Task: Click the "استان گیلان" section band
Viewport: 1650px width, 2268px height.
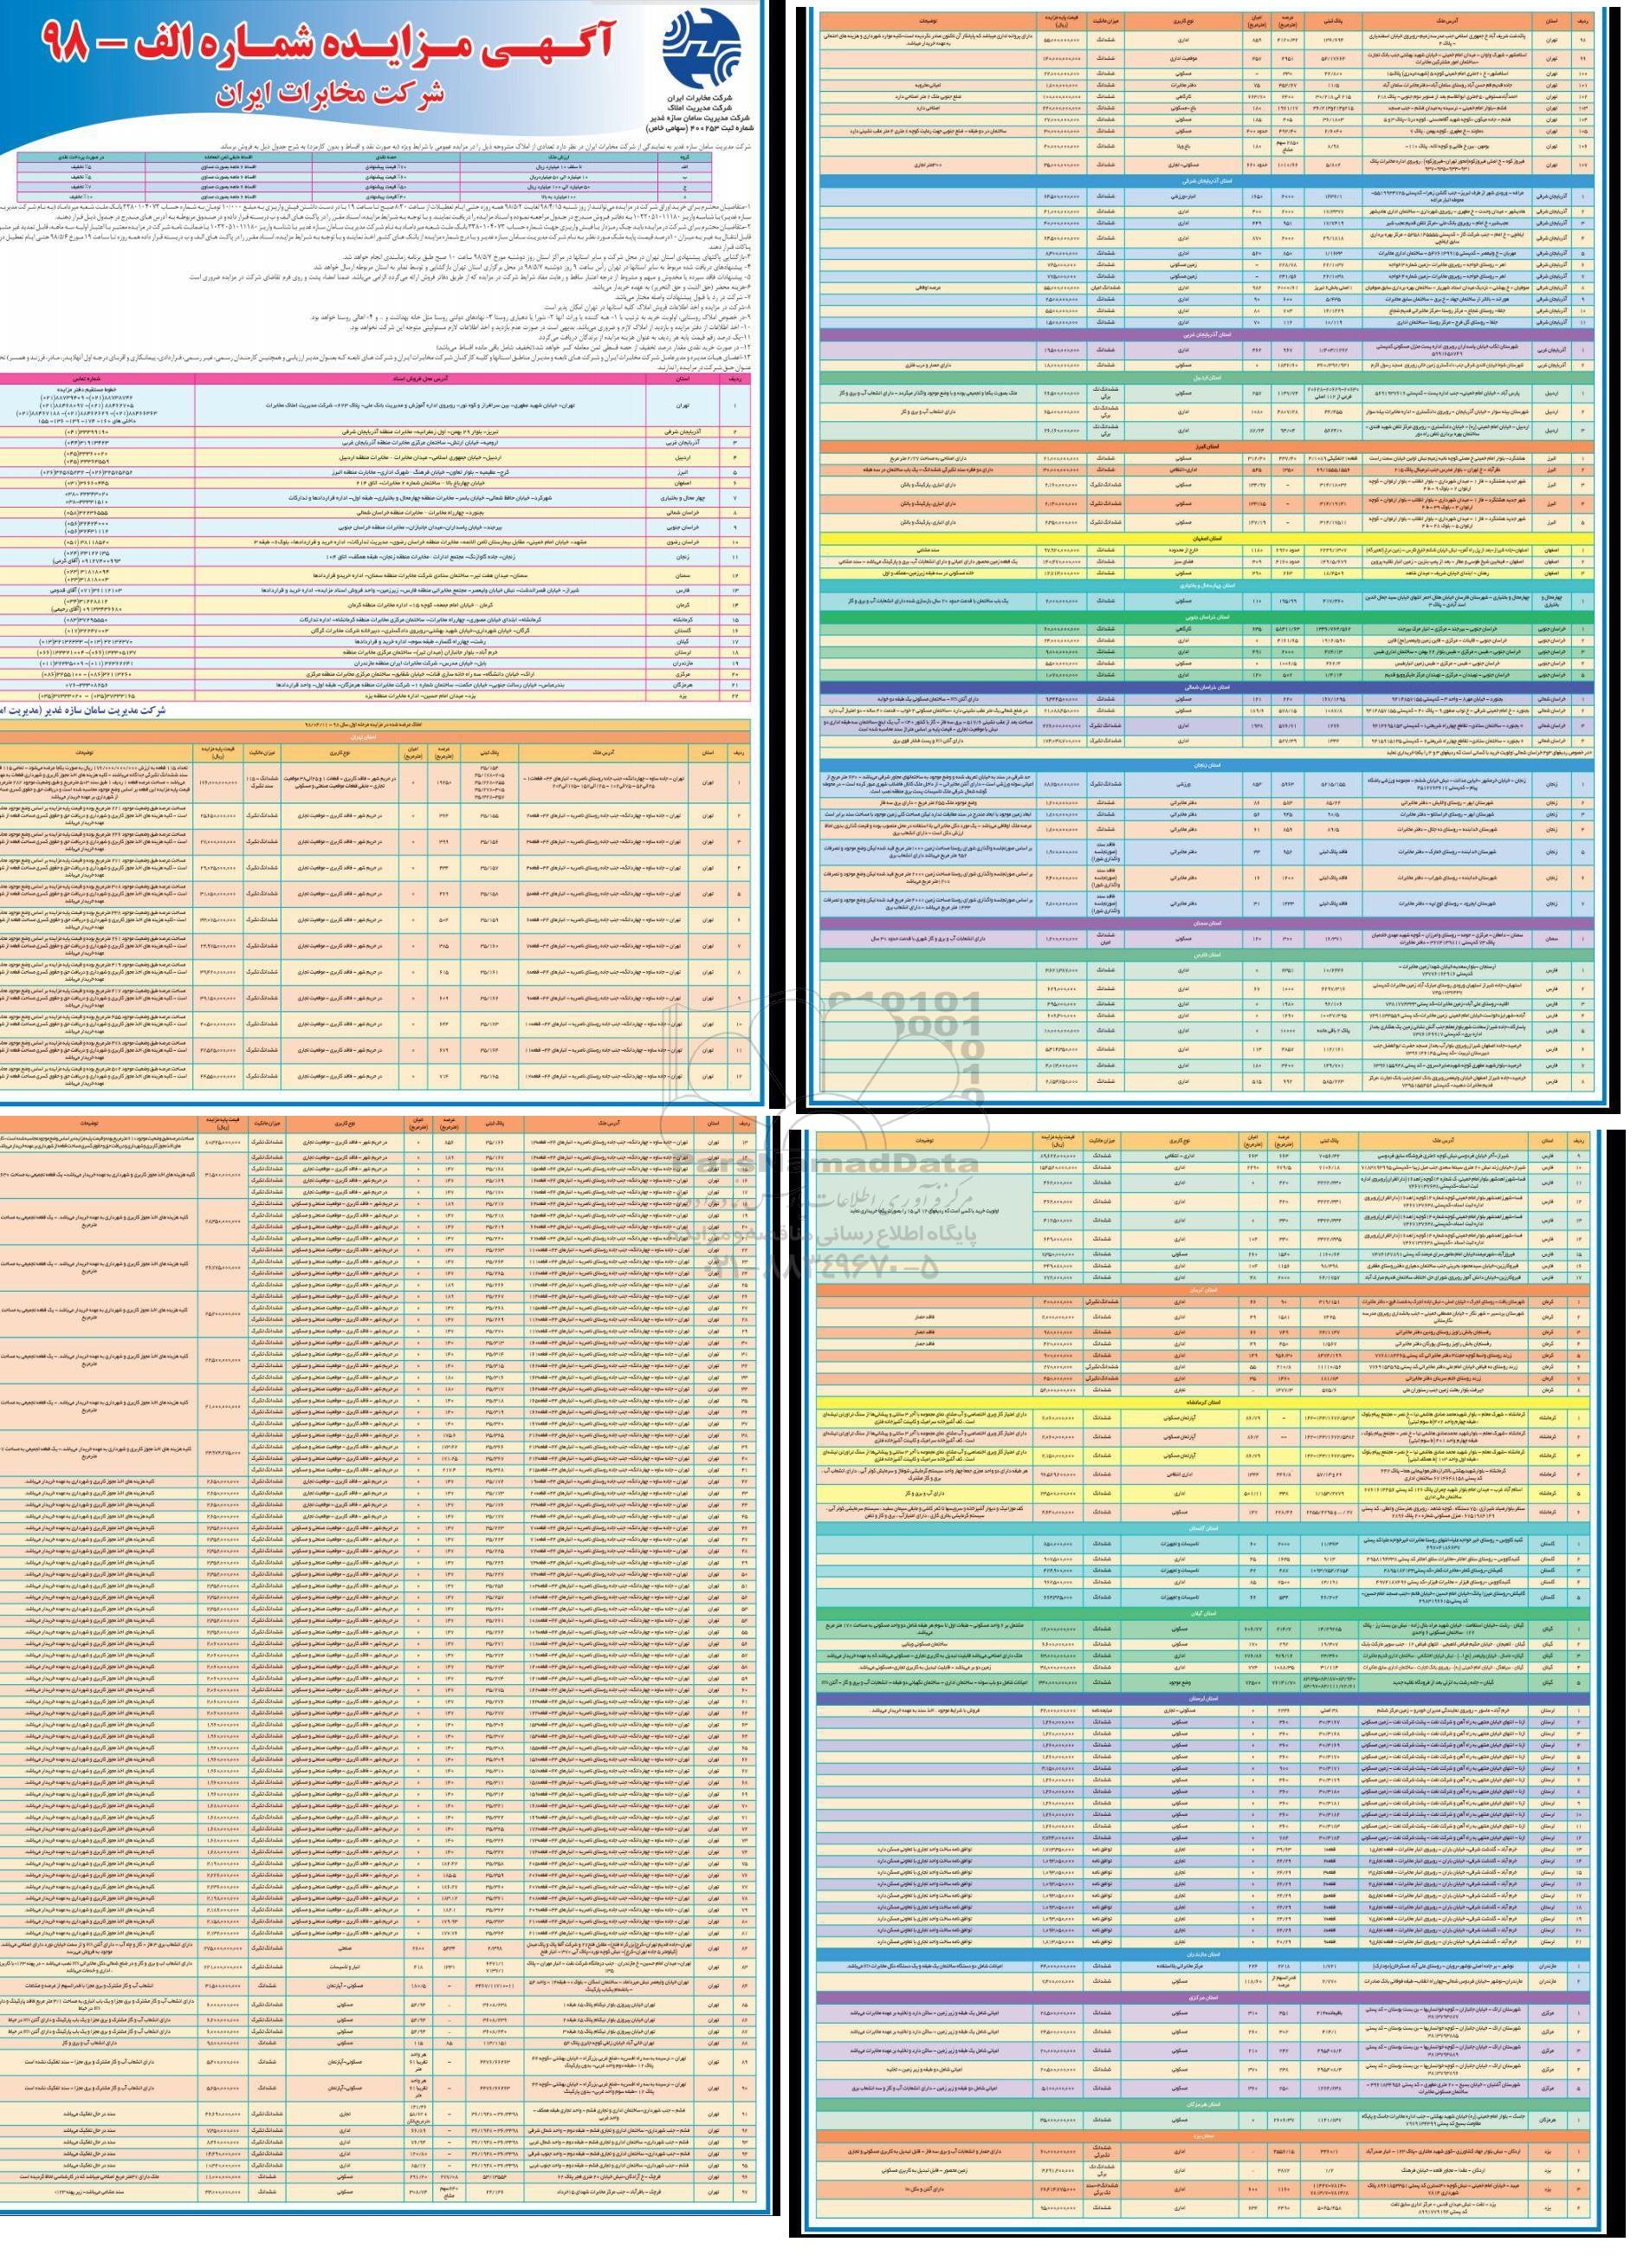Action: coord(1204,1613)
